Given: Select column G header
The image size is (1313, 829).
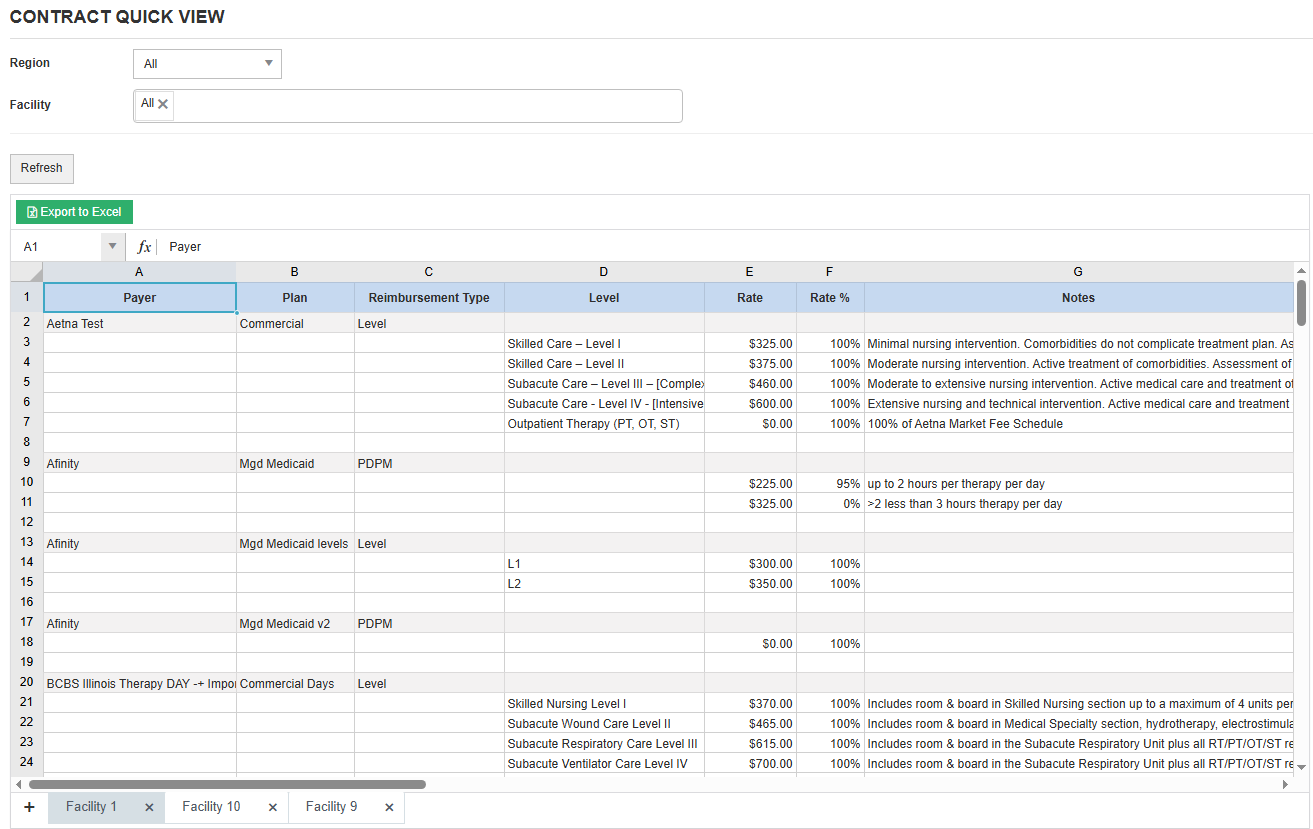Looking at the screenshot, I should (x=1078, y=272).
